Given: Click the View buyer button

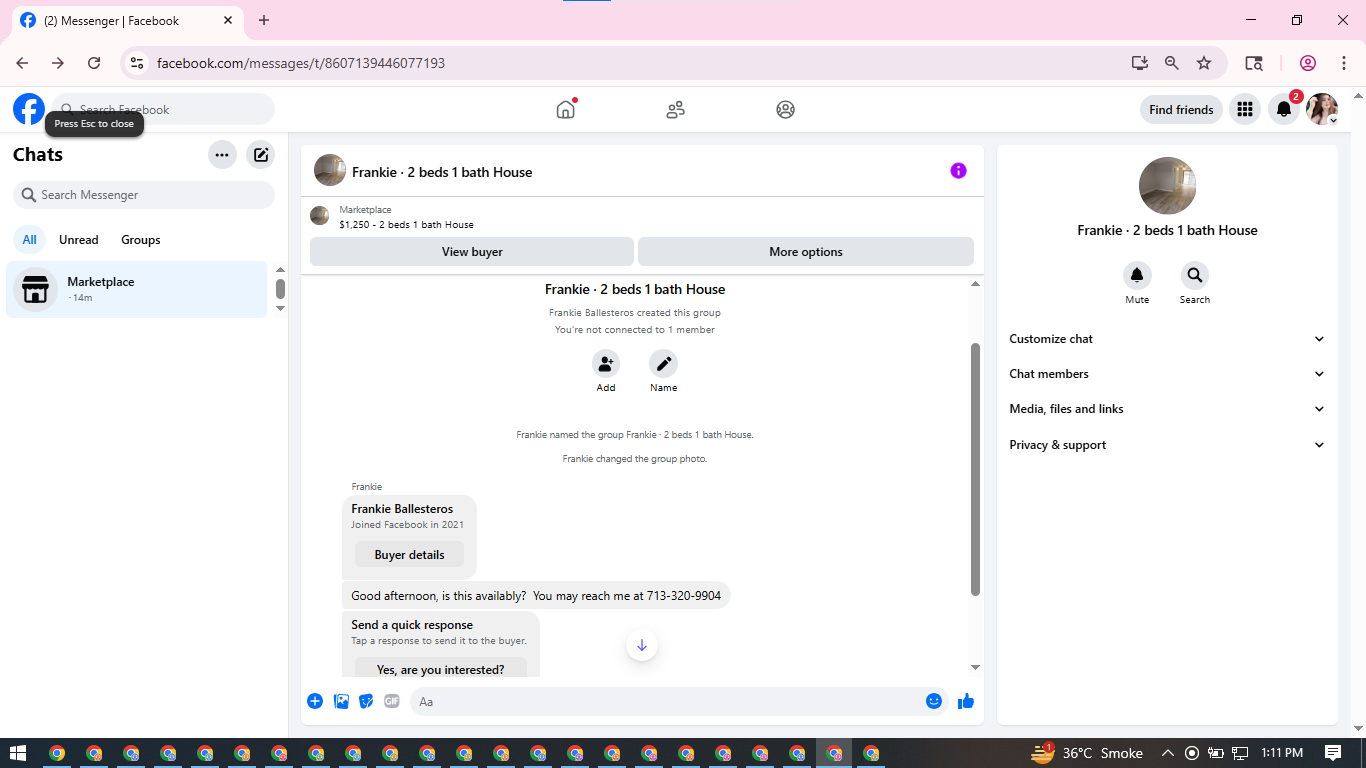Looking at the screenshot, I should (472, 252).
